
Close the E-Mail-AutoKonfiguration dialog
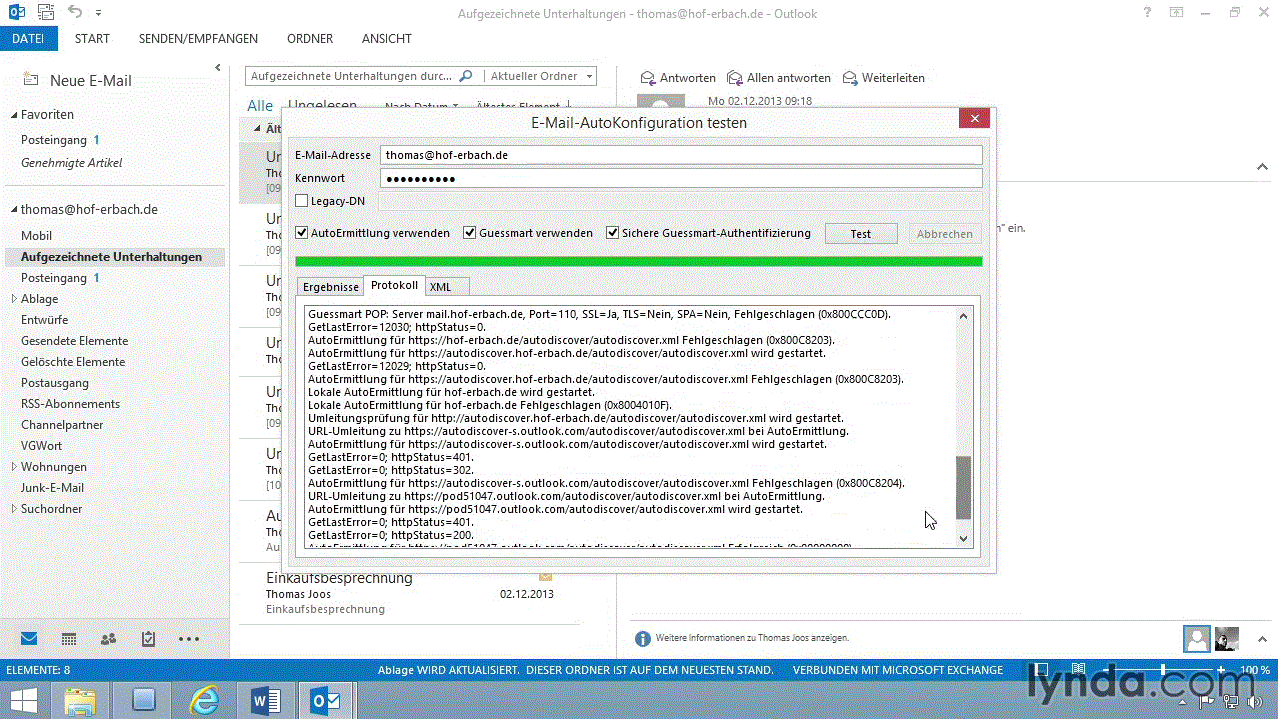click(x=974, y=118)
